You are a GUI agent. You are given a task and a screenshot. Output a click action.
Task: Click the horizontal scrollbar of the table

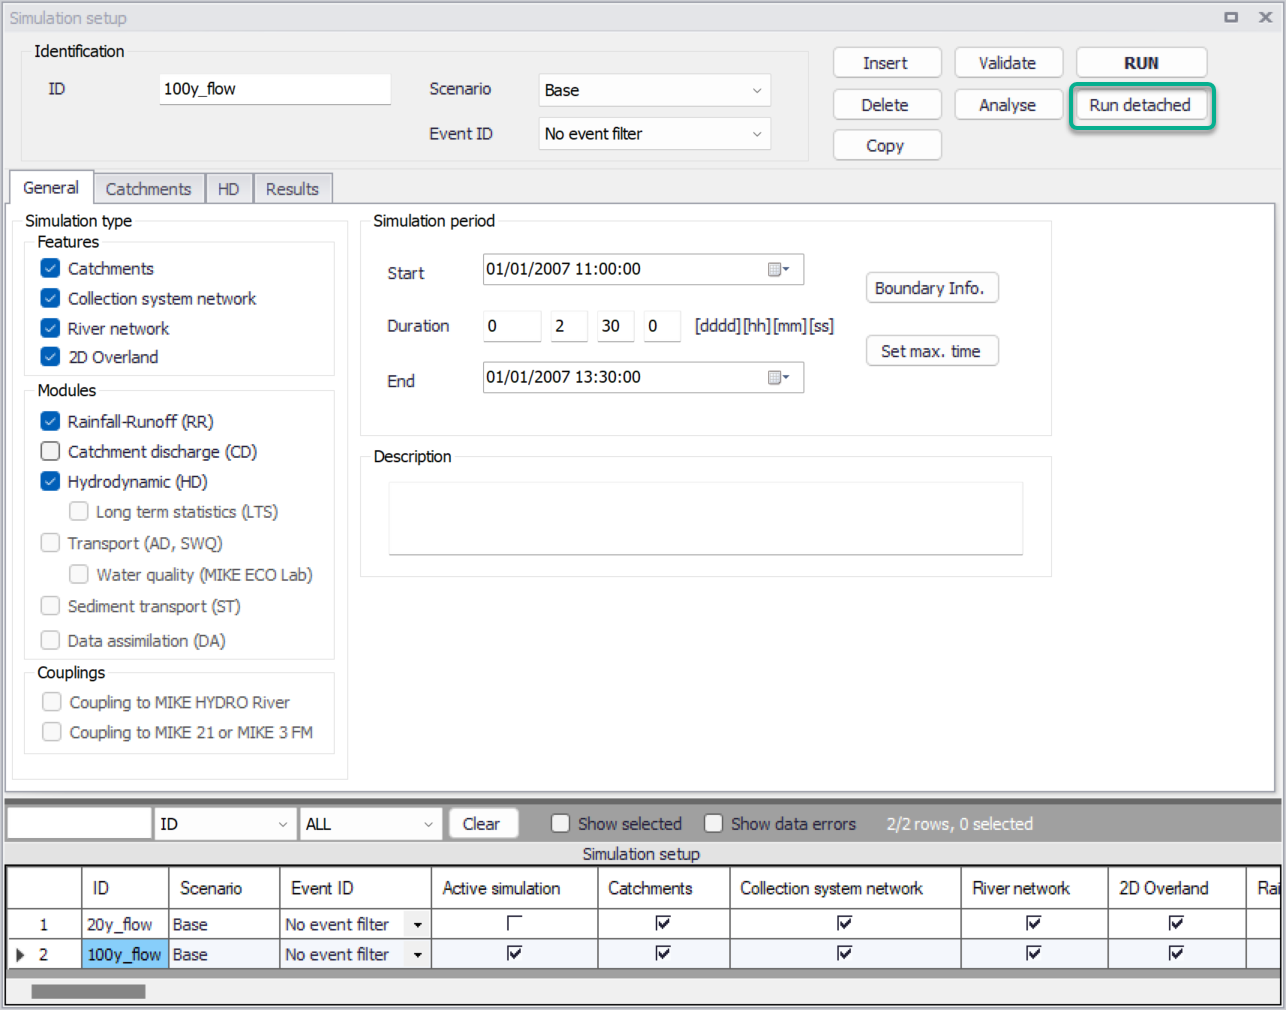pyautogui.click(x=88, y=991)
